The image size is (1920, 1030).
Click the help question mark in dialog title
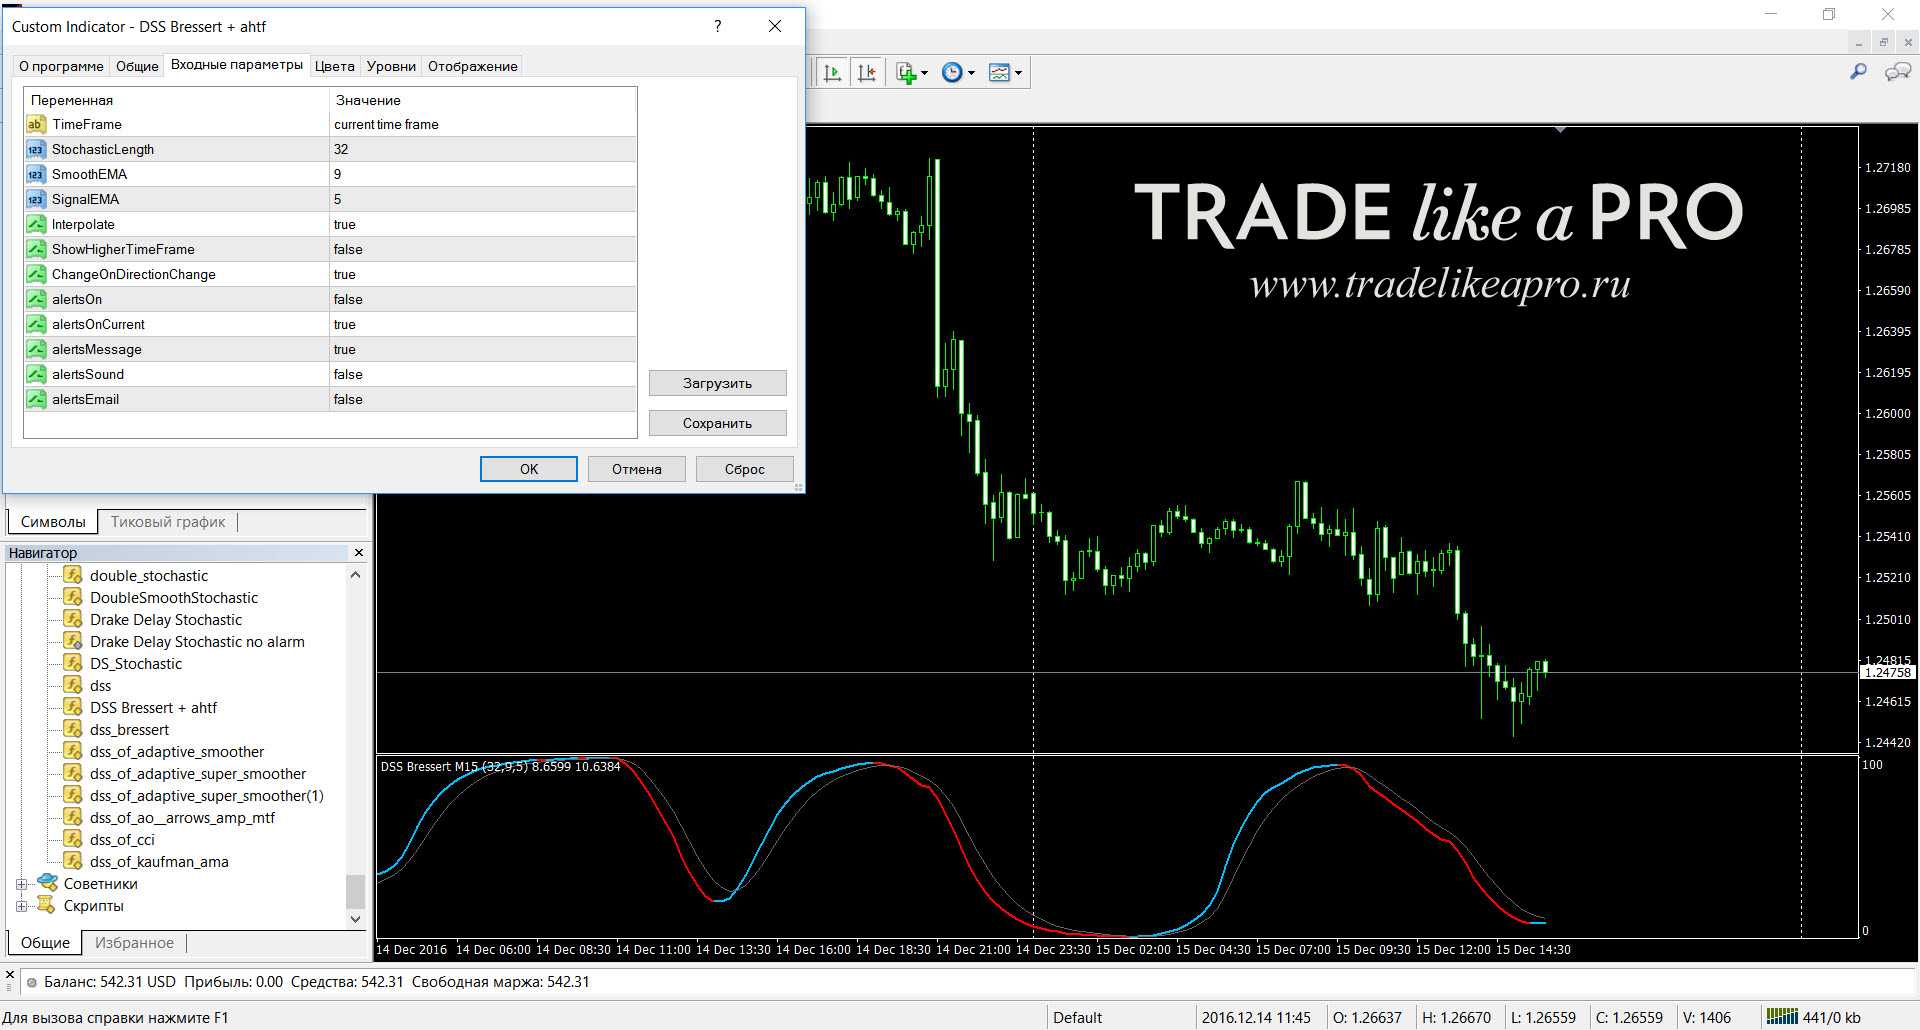coord(717,26)
